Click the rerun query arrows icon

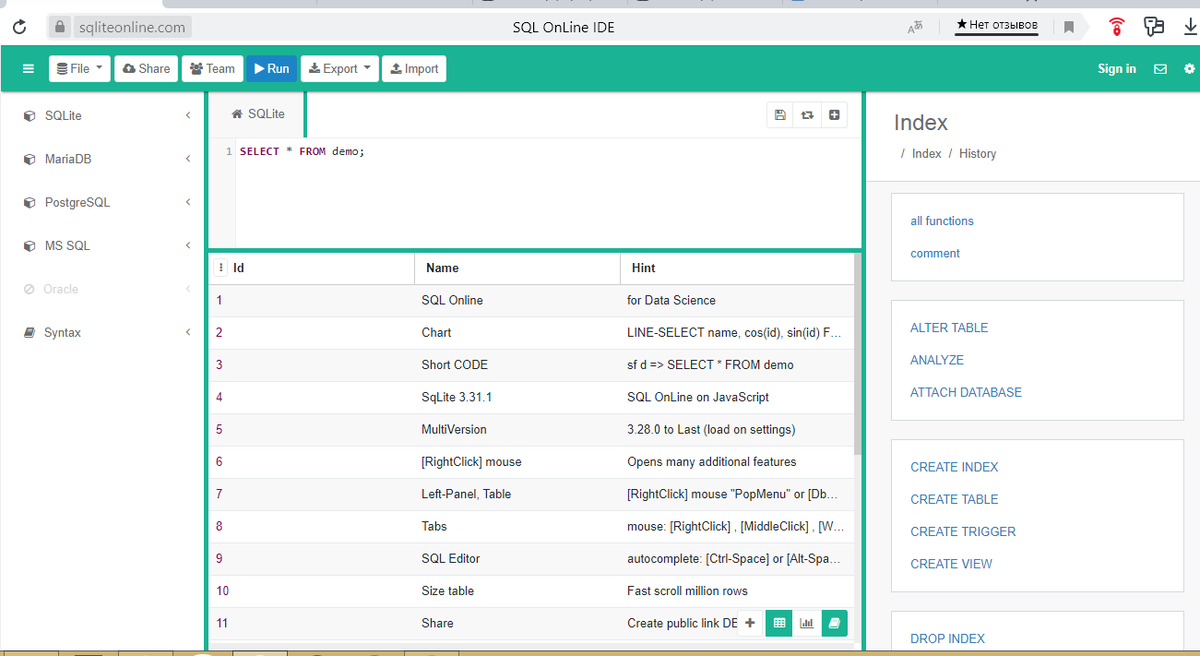[807, 114]
